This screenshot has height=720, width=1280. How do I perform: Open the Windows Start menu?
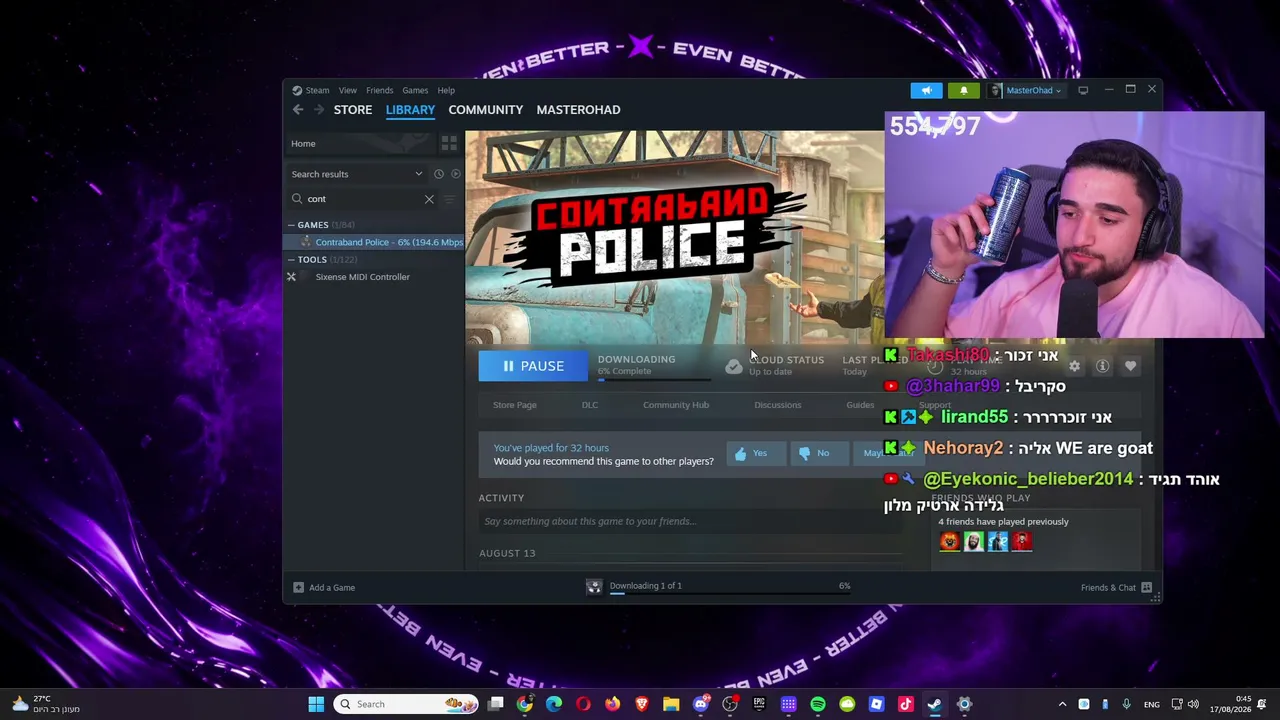pyautogui.click(x=316, y=704)
